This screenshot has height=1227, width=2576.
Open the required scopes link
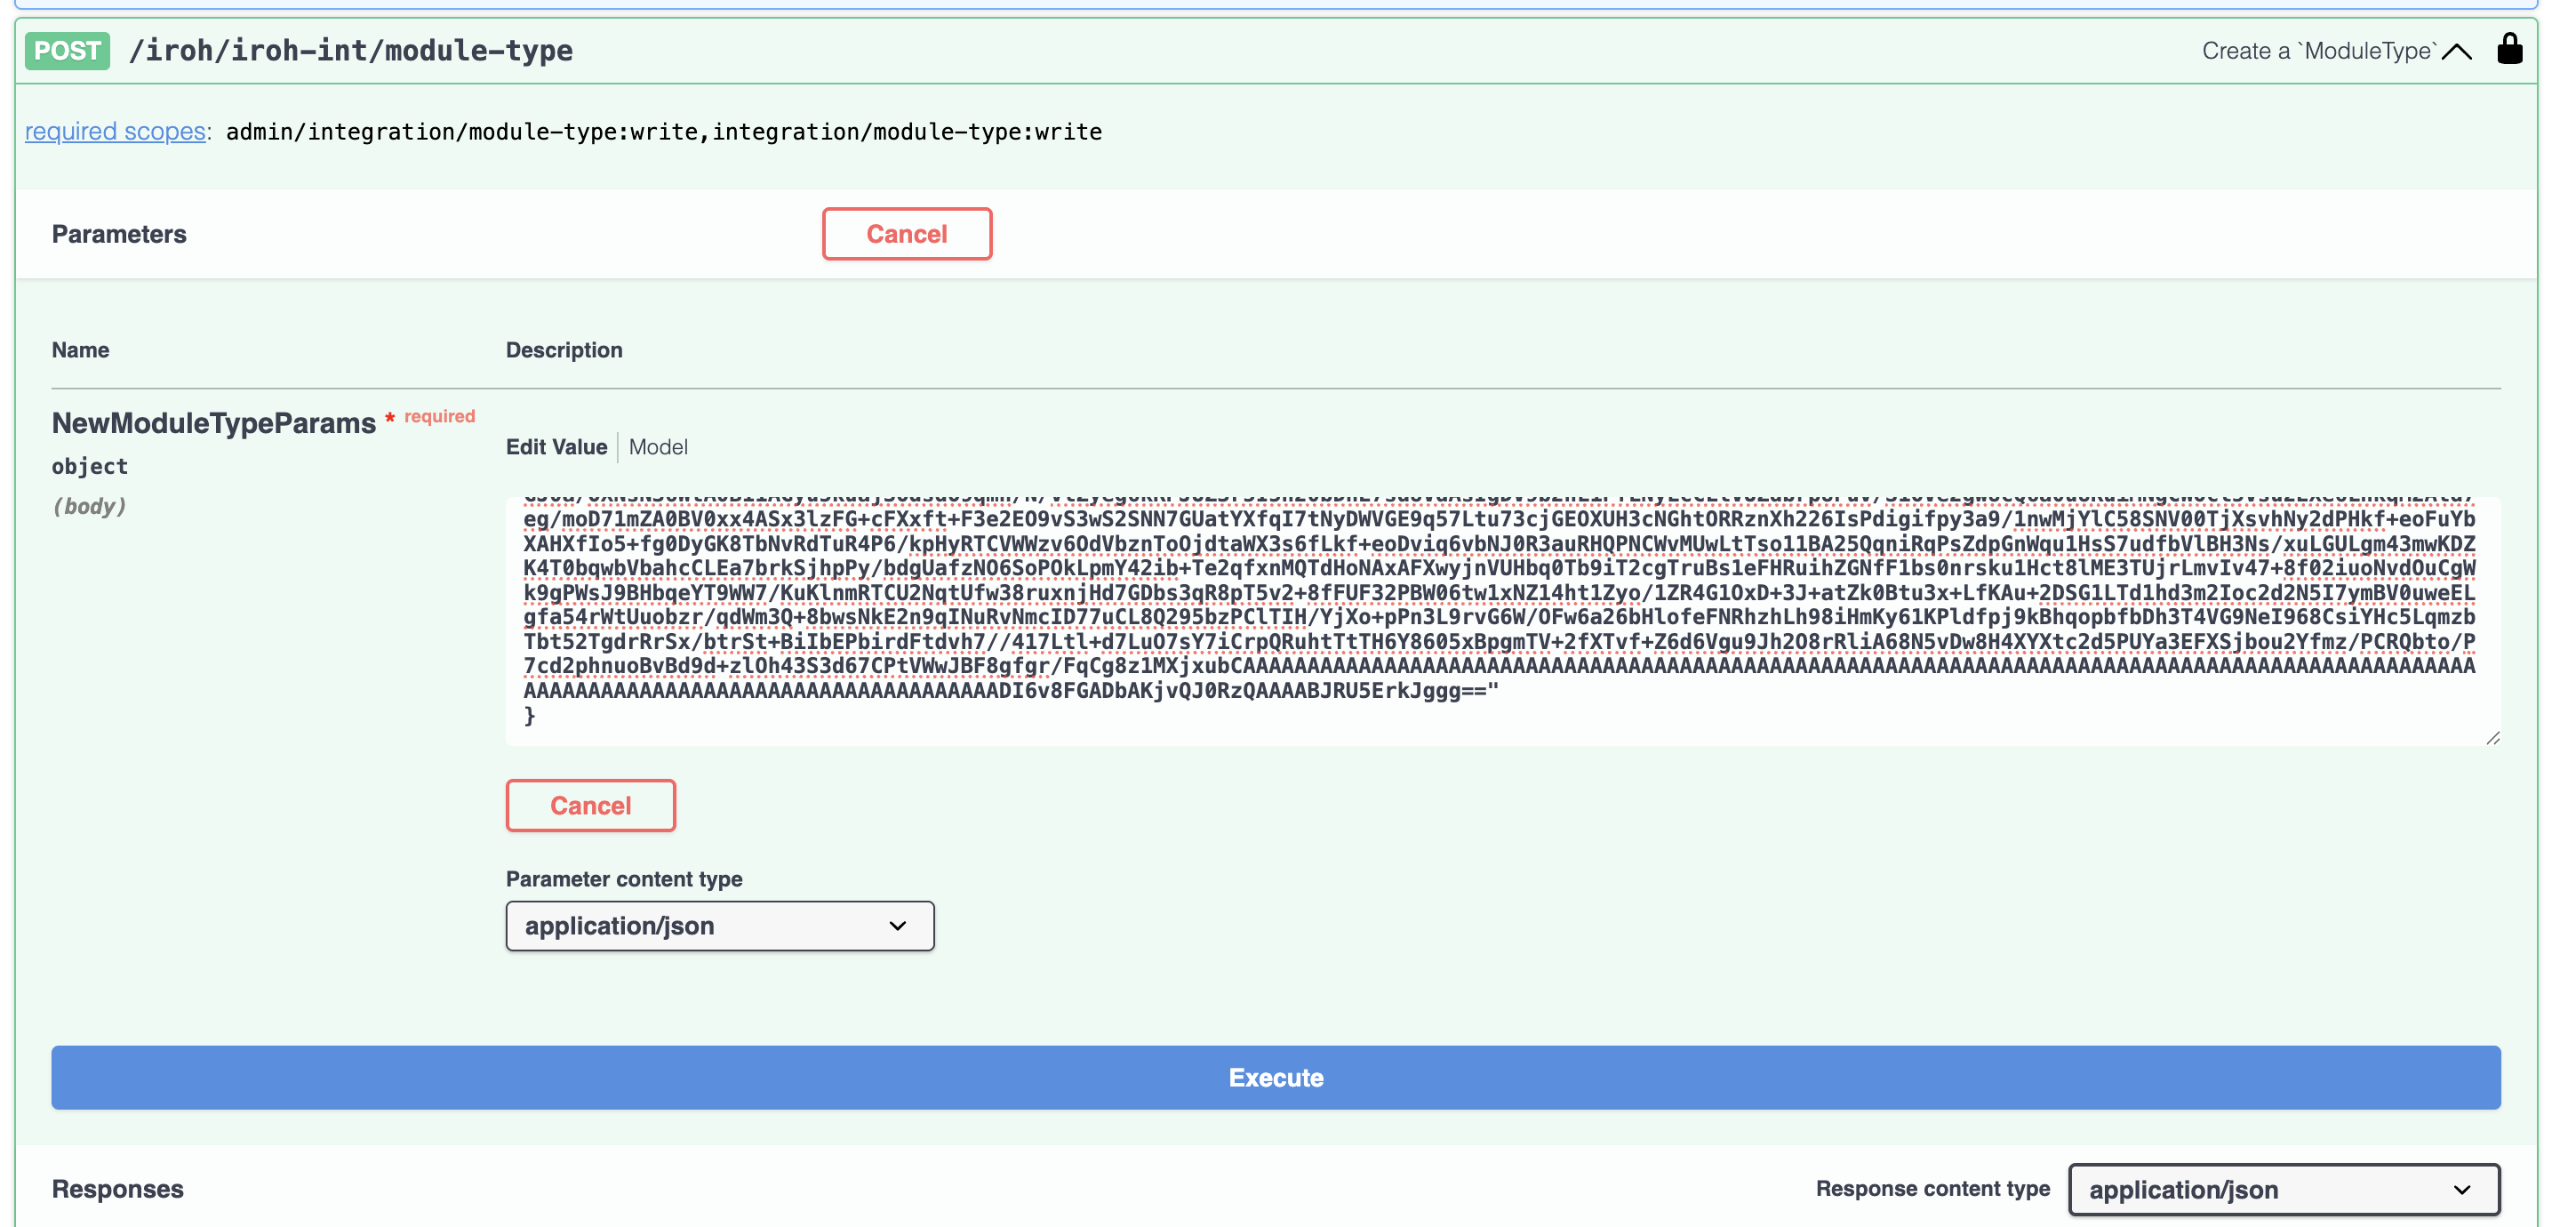pyautogui.click(x=113, y=131)
